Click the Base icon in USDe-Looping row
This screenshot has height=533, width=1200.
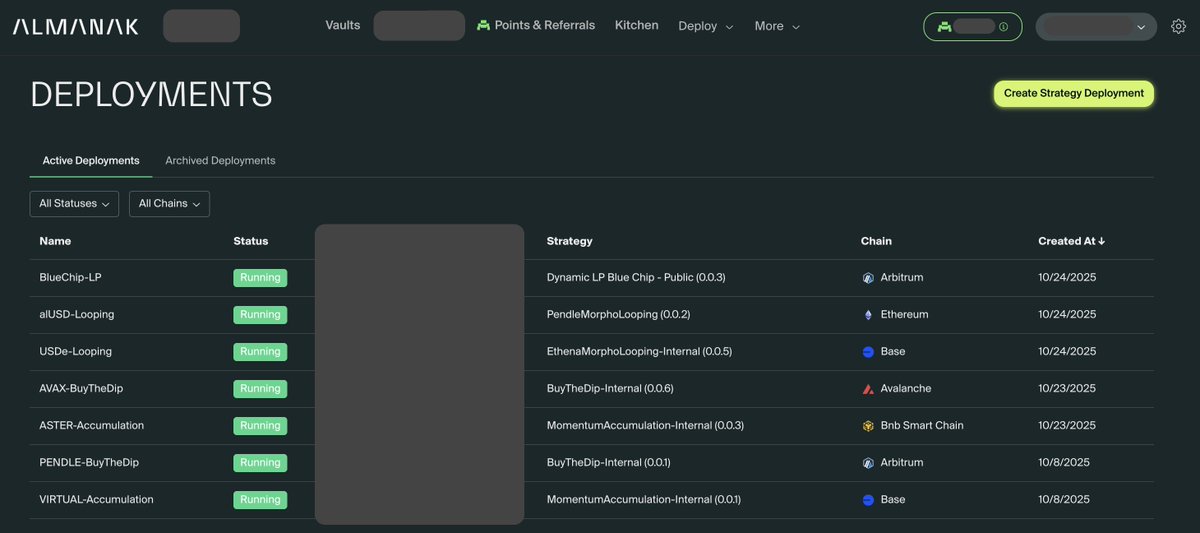868,352
